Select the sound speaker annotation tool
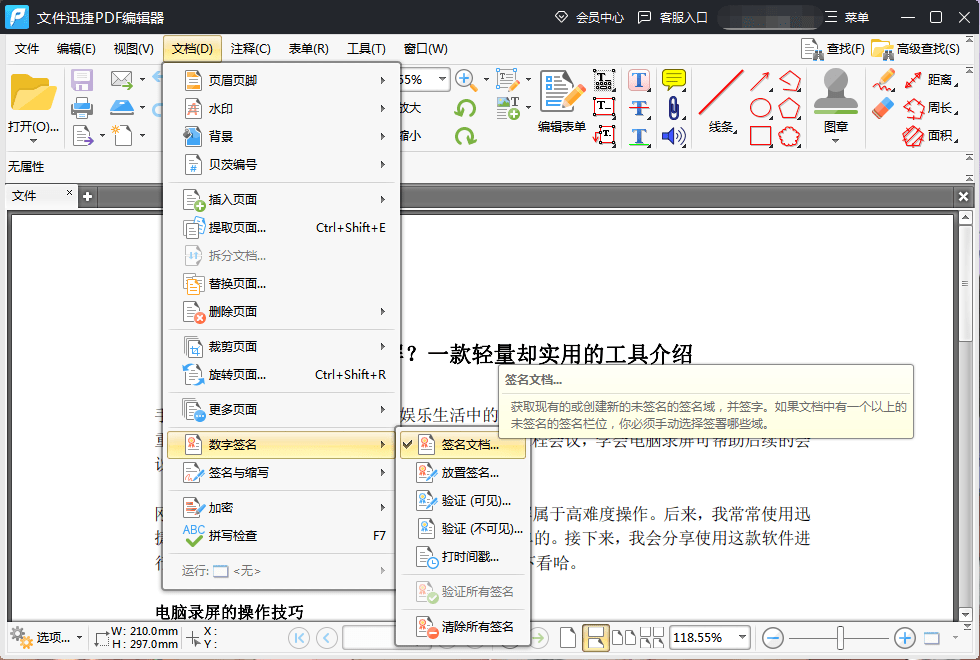Screen dimensions: 980x660 pyautogui.click(x=673, y=136)
